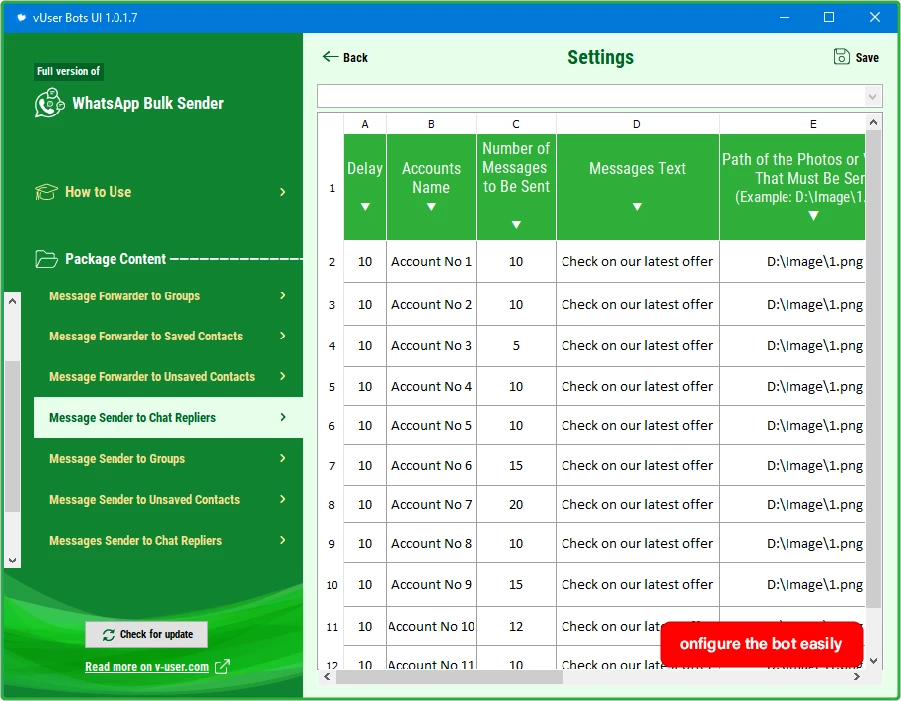
Task: Click the table horizontal scrollbar thumb
Action: click(449, 677)
